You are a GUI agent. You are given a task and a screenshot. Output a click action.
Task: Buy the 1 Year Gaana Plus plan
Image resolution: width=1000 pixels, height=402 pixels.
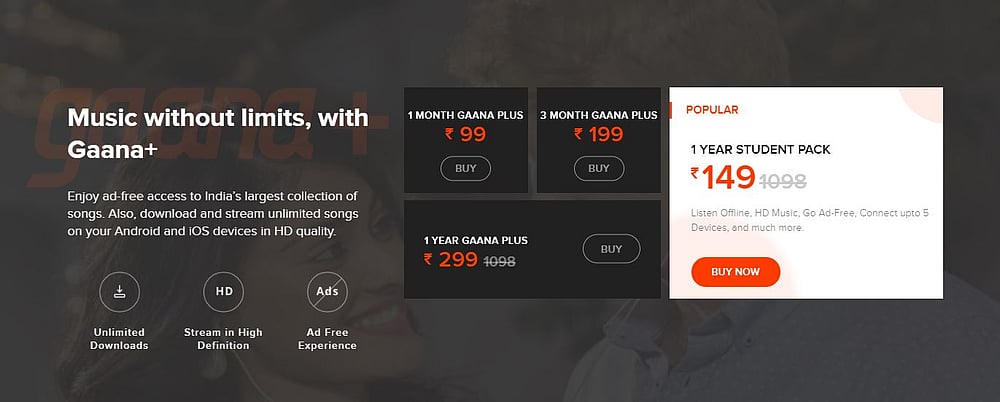(610, 249)
